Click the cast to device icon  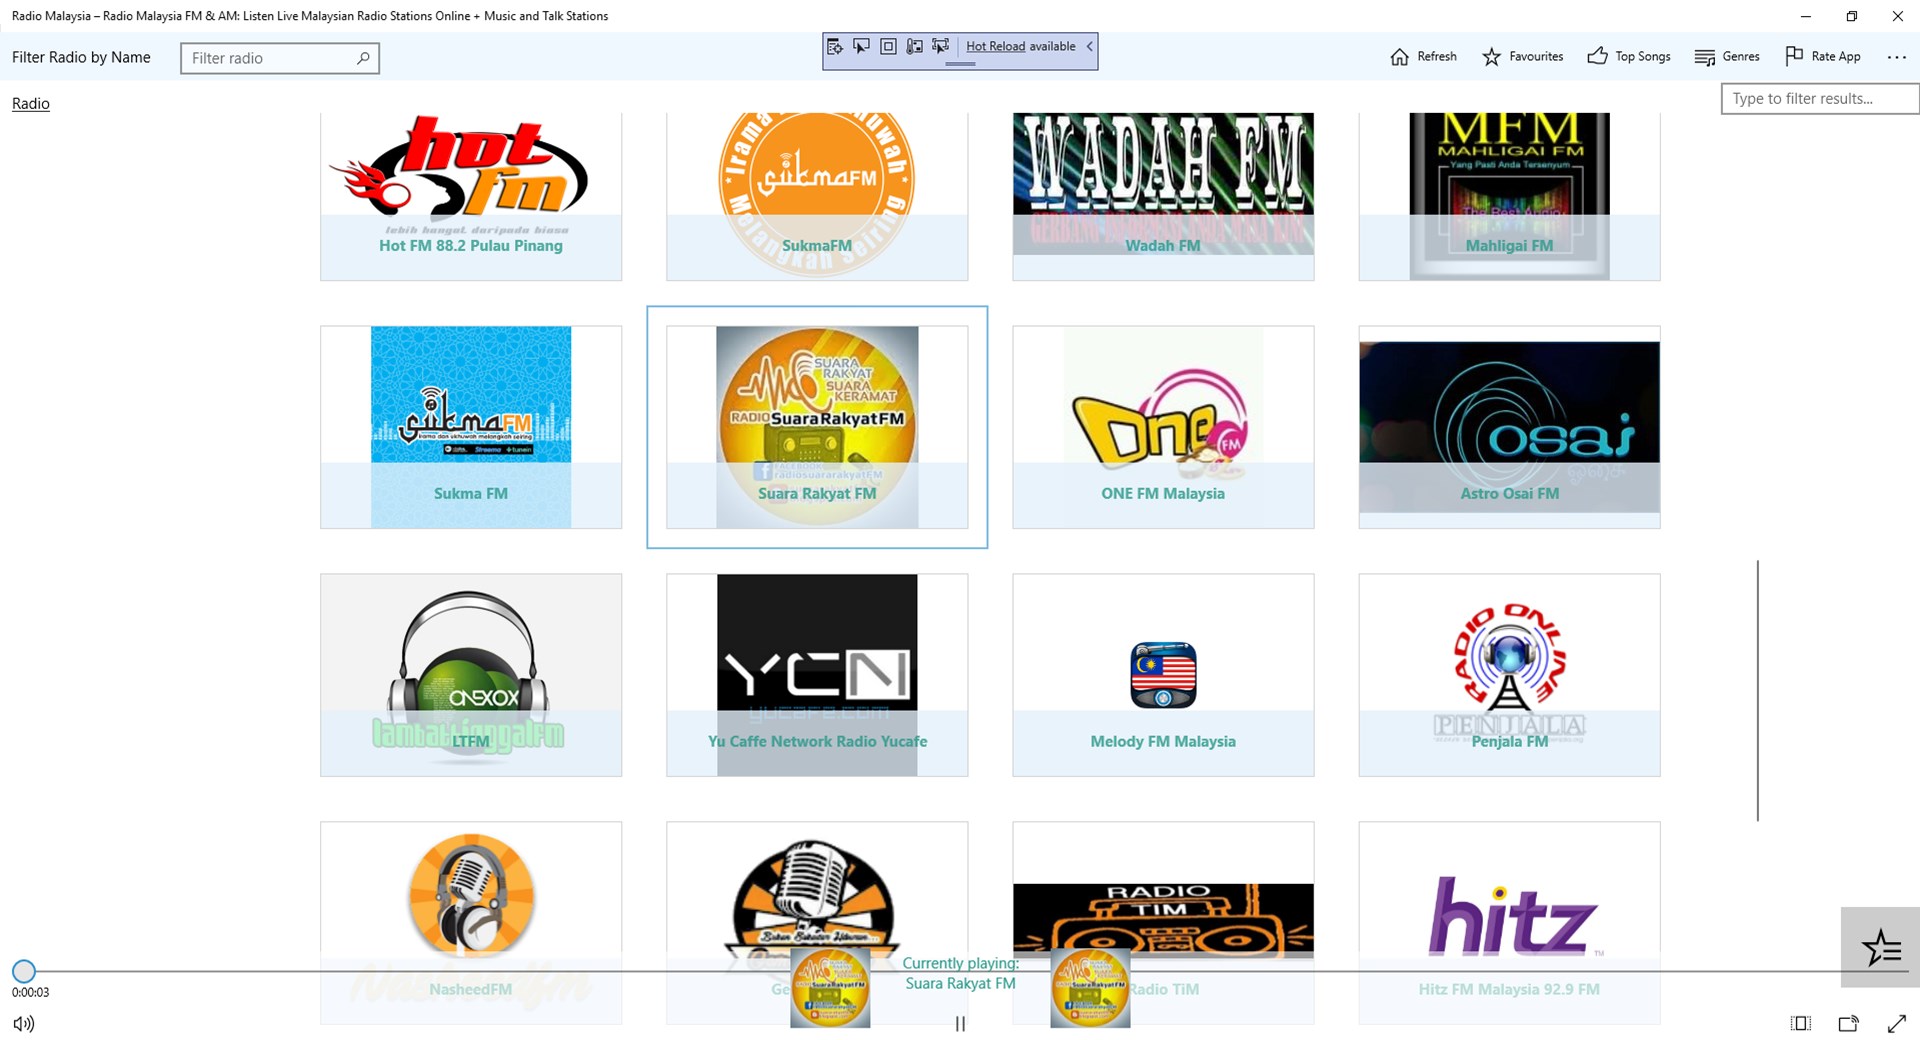pos(1849,1023)
